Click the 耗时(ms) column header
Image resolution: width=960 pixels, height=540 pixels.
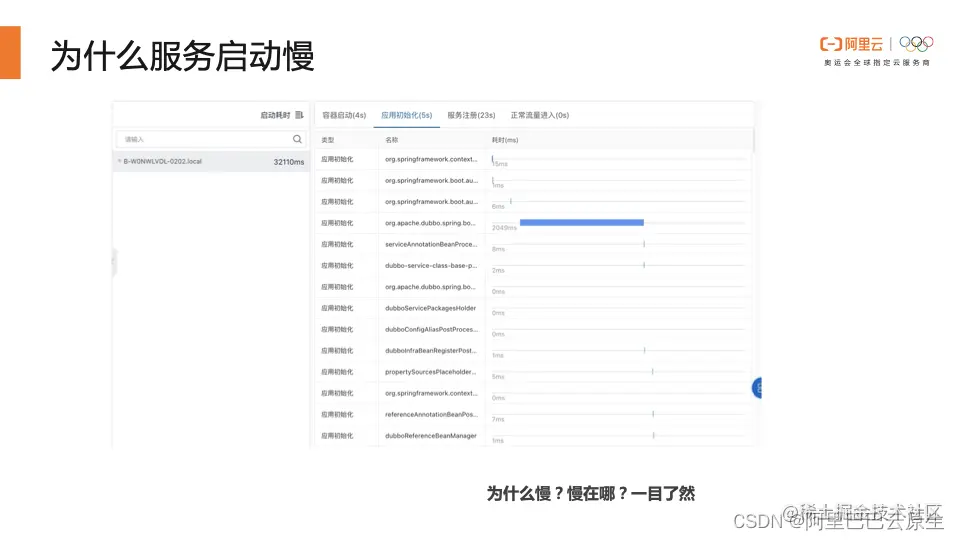pyautogui.click(x=505, y=140)
